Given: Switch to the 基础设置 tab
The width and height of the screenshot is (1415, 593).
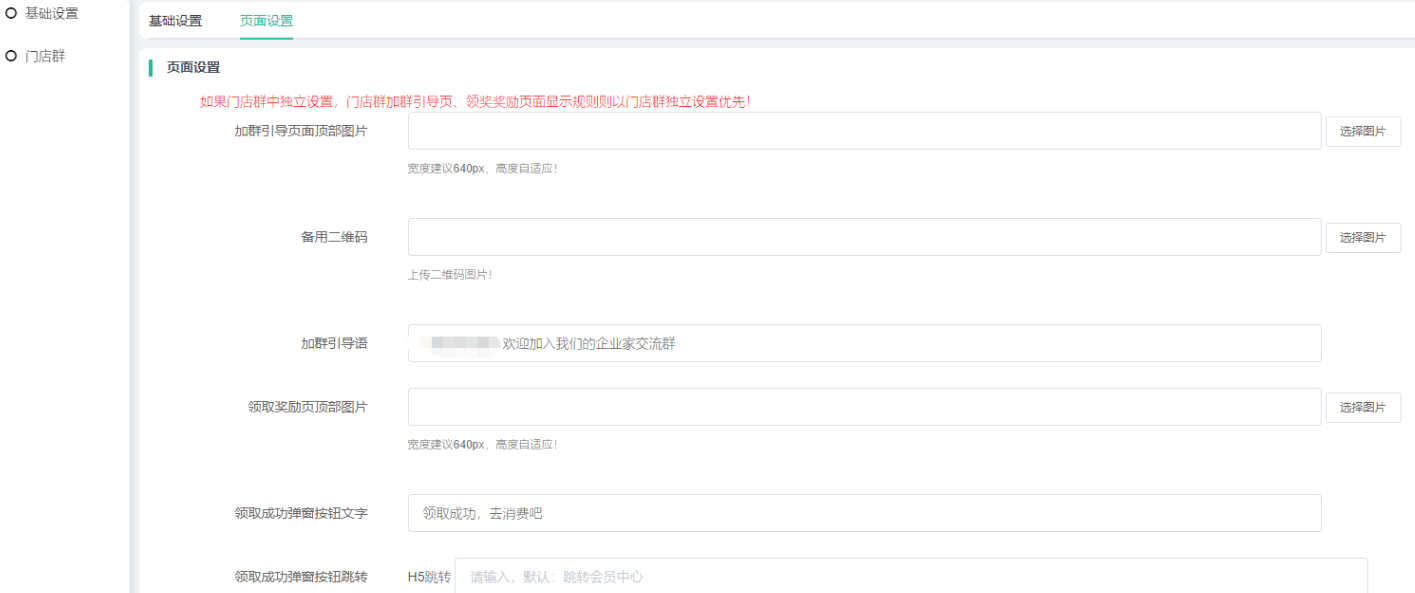Looking at the screenshot, I should click(x=175, y=21).
